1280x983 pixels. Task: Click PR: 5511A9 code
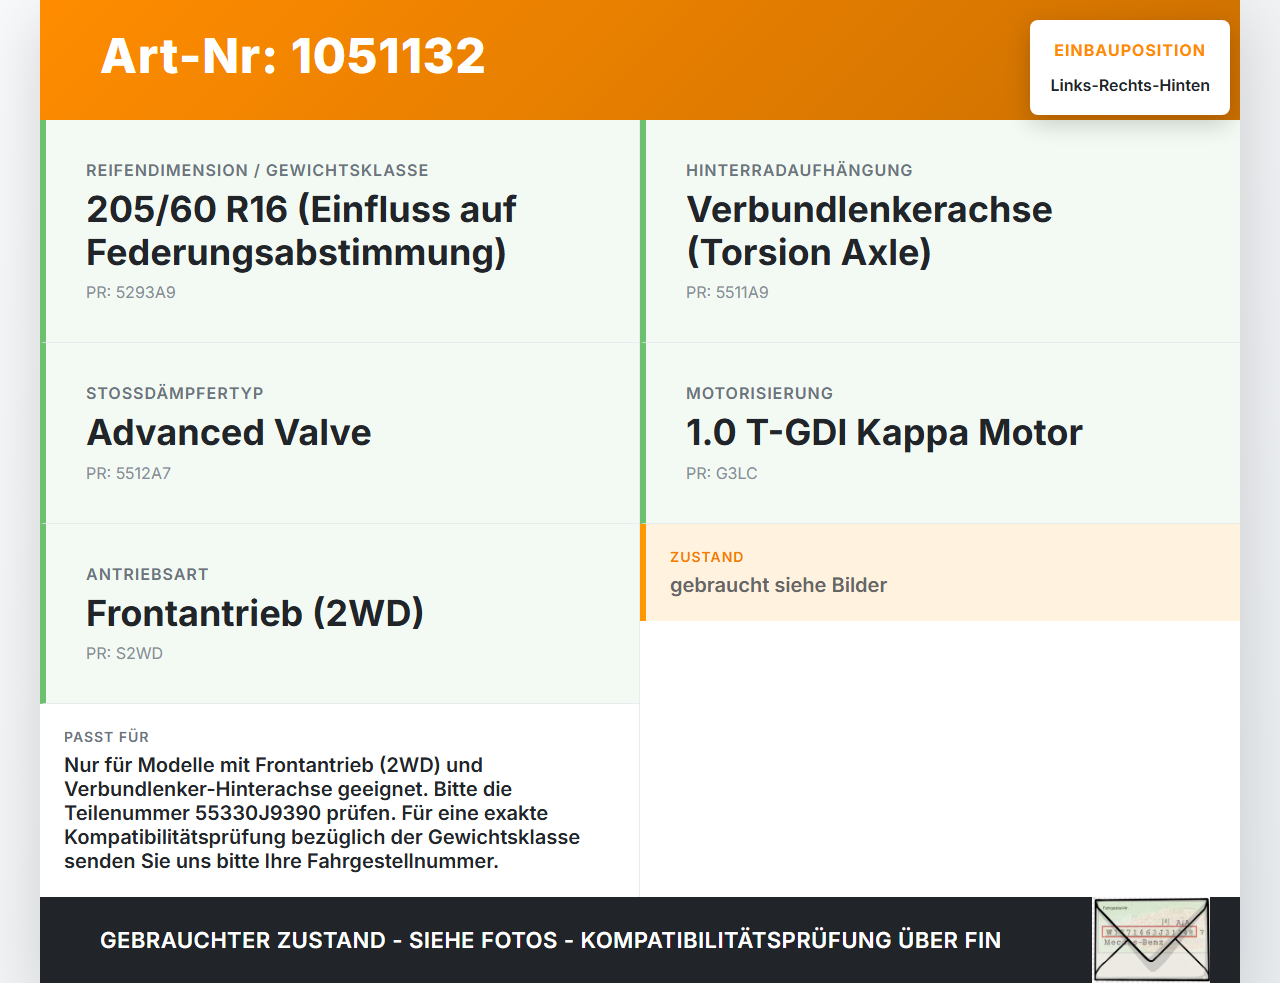tap(727, 293)
